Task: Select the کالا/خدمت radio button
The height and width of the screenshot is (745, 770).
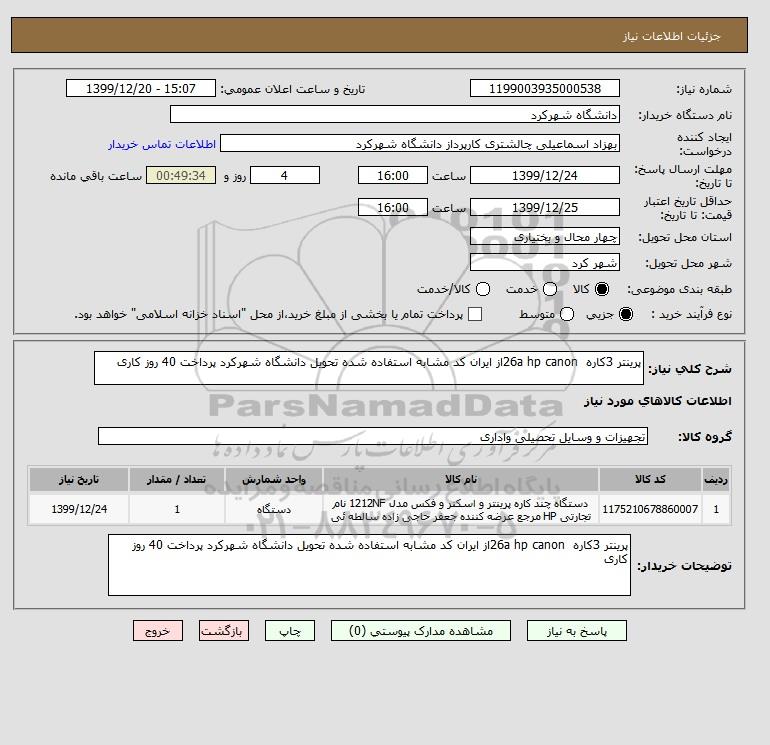Action: 483,289
